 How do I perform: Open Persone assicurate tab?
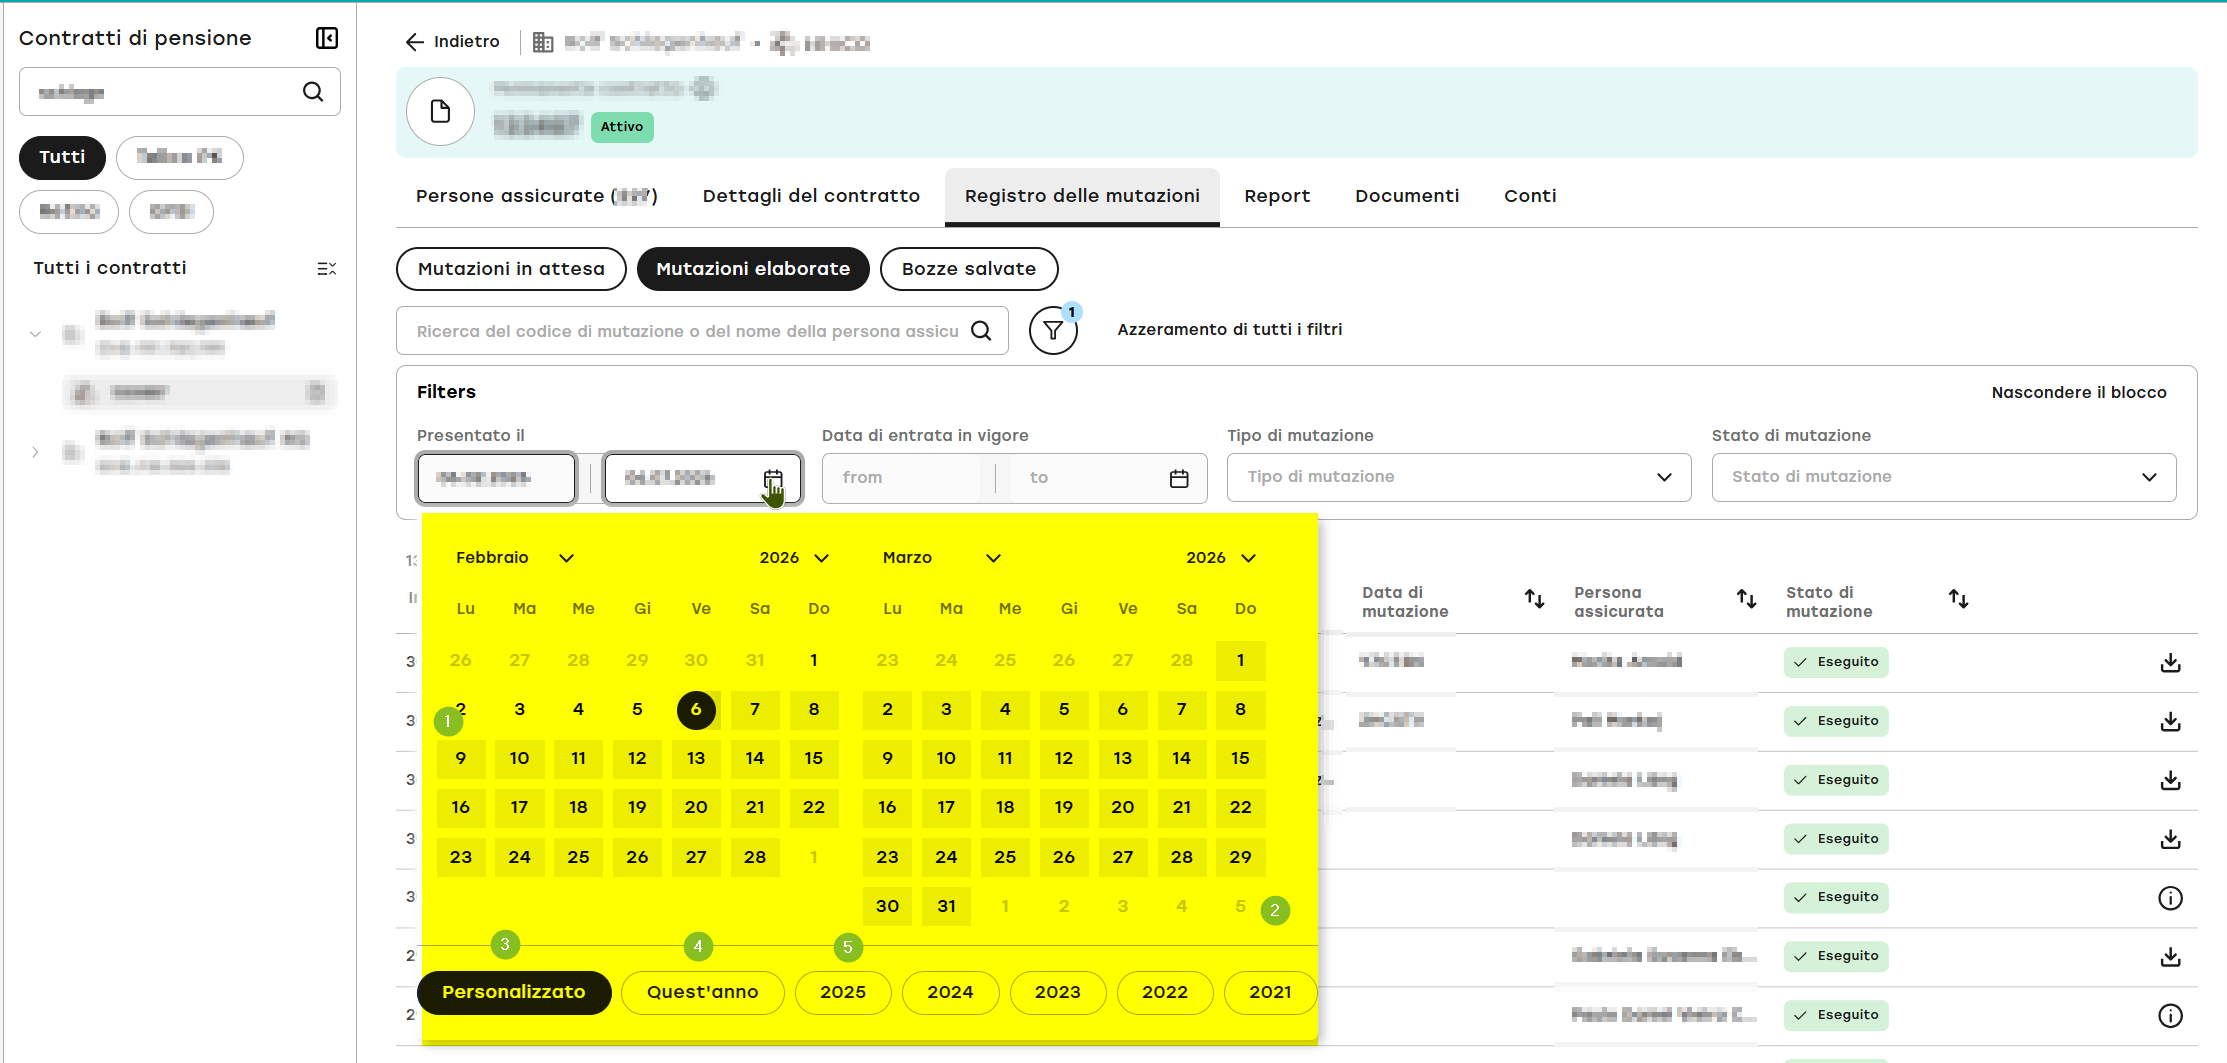pos(537,197)
